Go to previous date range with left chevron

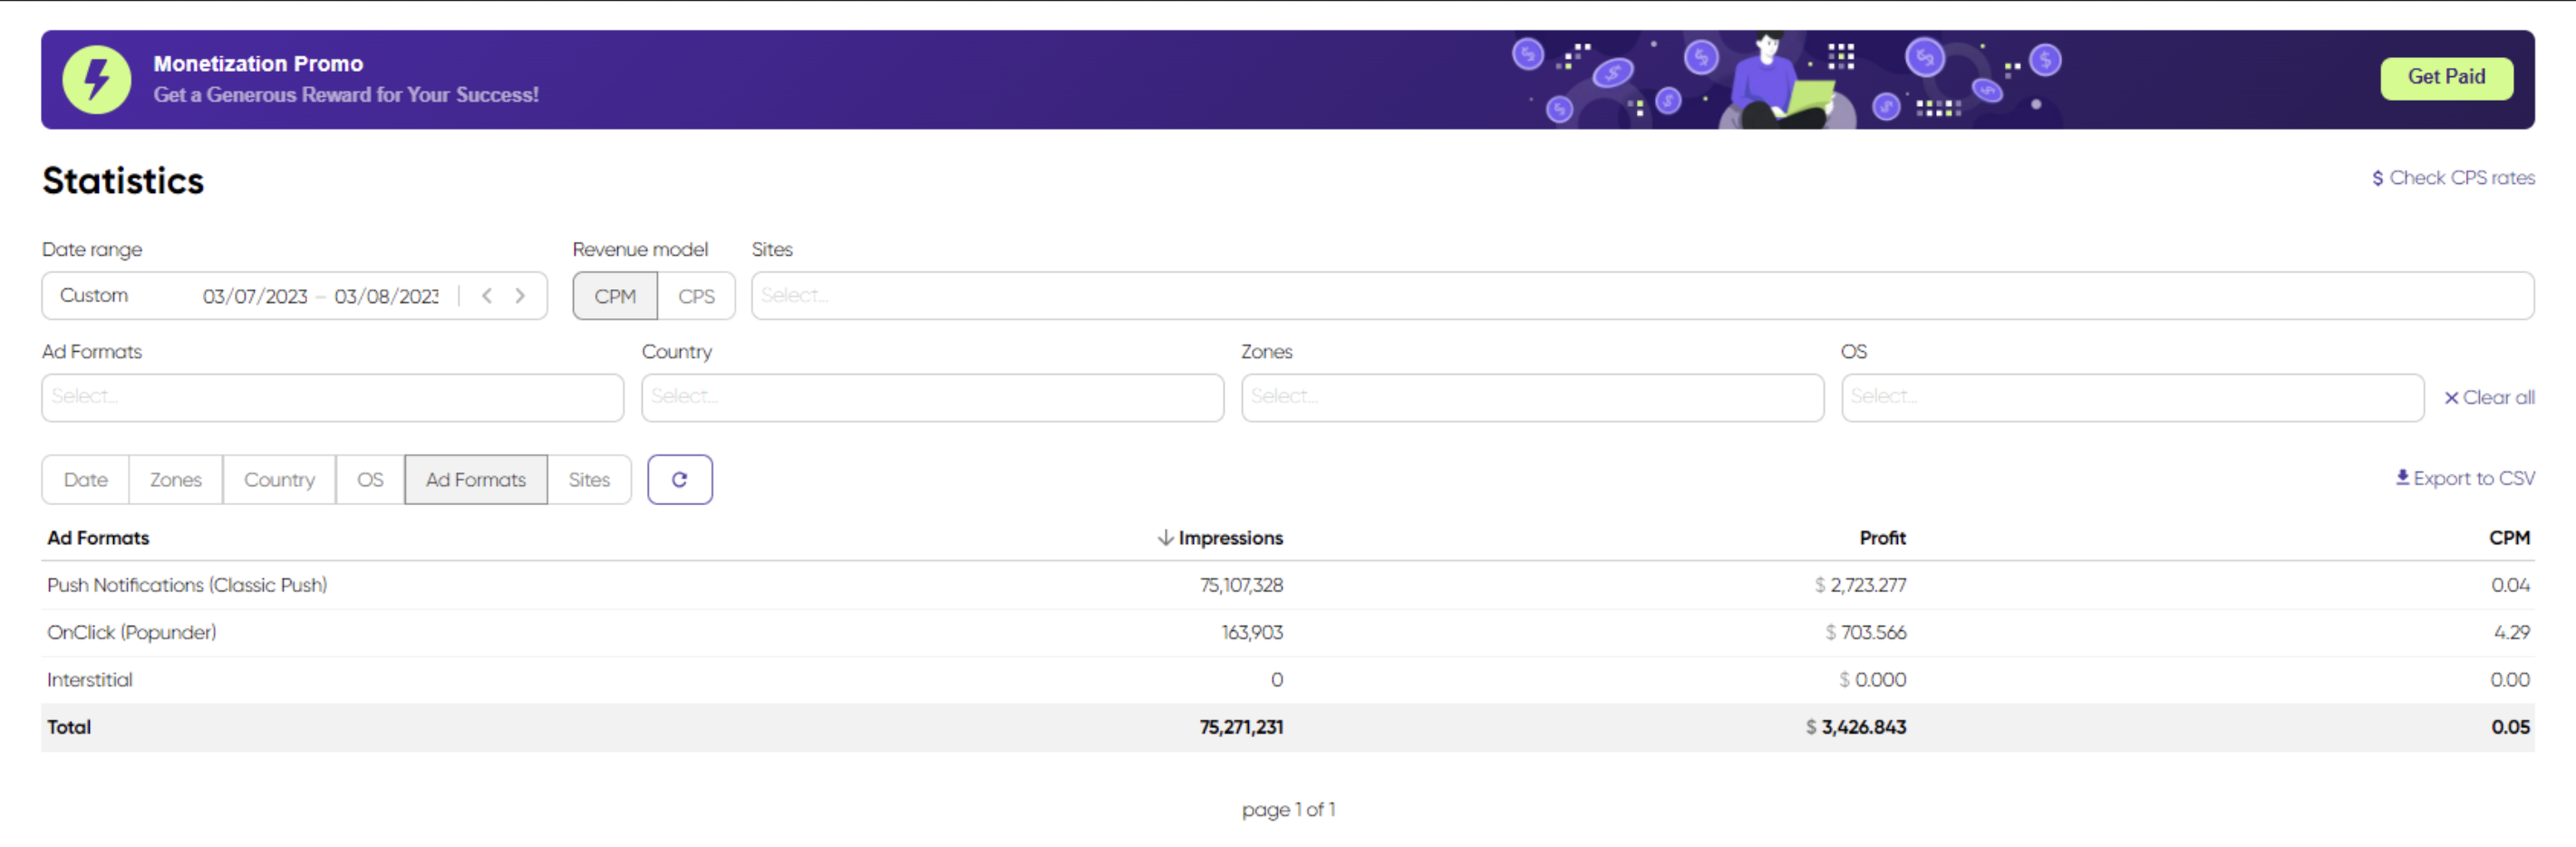click(x=487, y=295)
